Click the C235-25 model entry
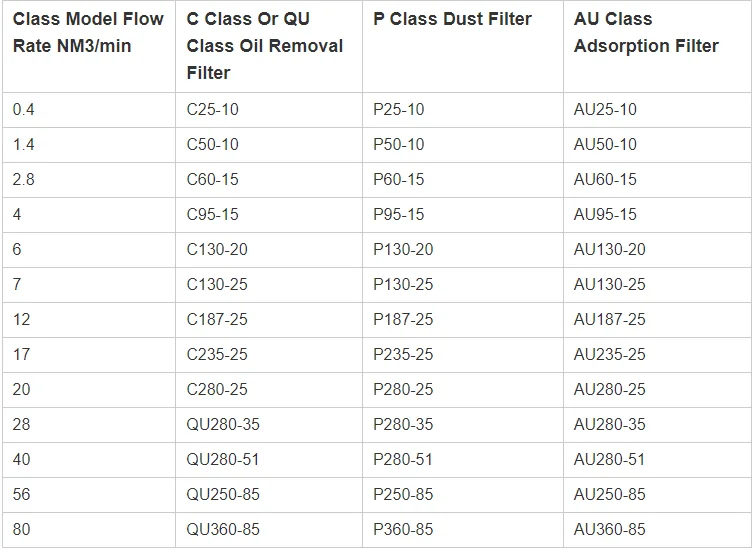753x549 pixels. (269, 355)
